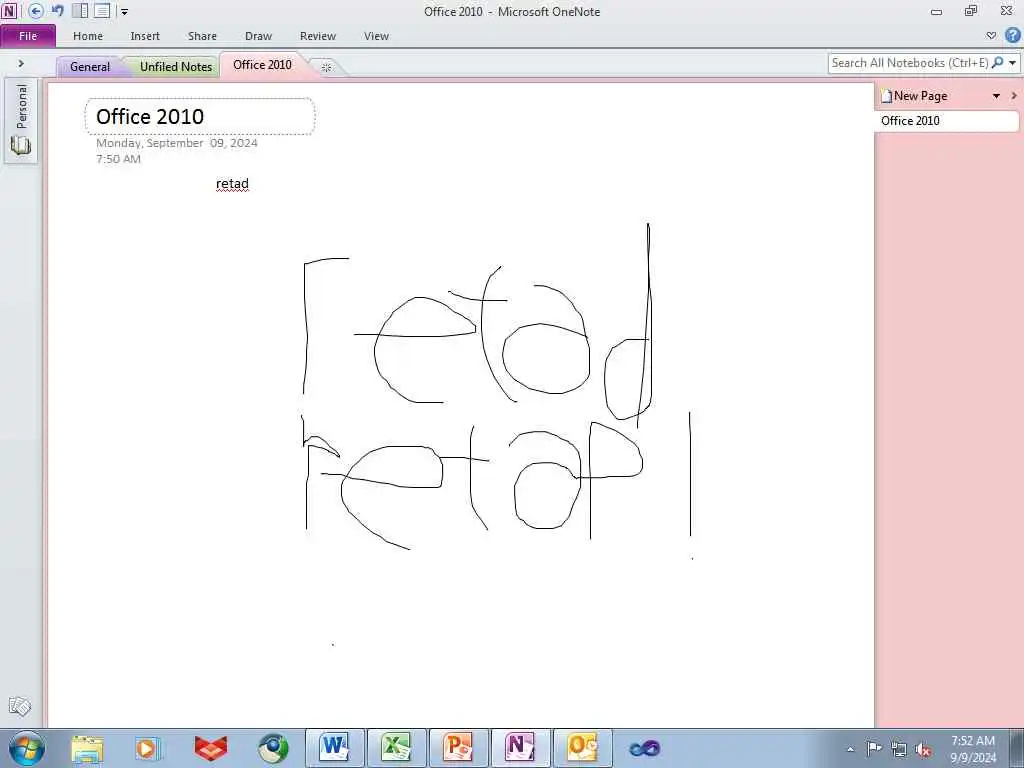Open the Home ribbon tab

click(88, 36)
